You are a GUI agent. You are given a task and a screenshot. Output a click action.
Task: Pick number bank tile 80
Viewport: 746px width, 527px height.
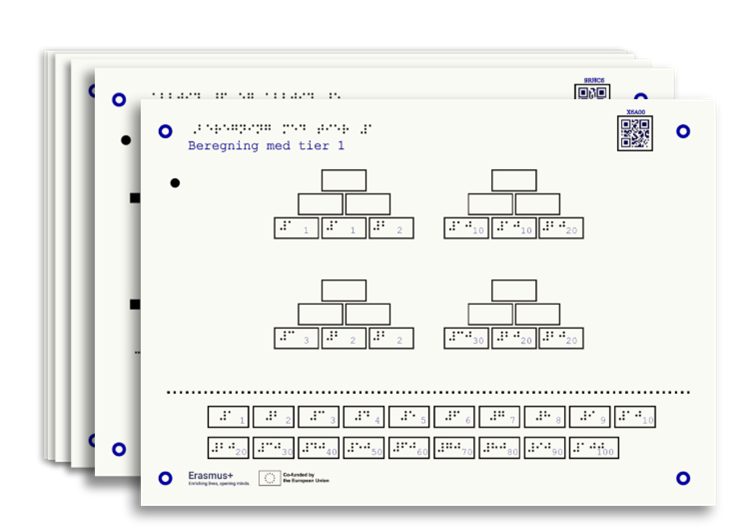pyautogui.click(x=500, y=448)
